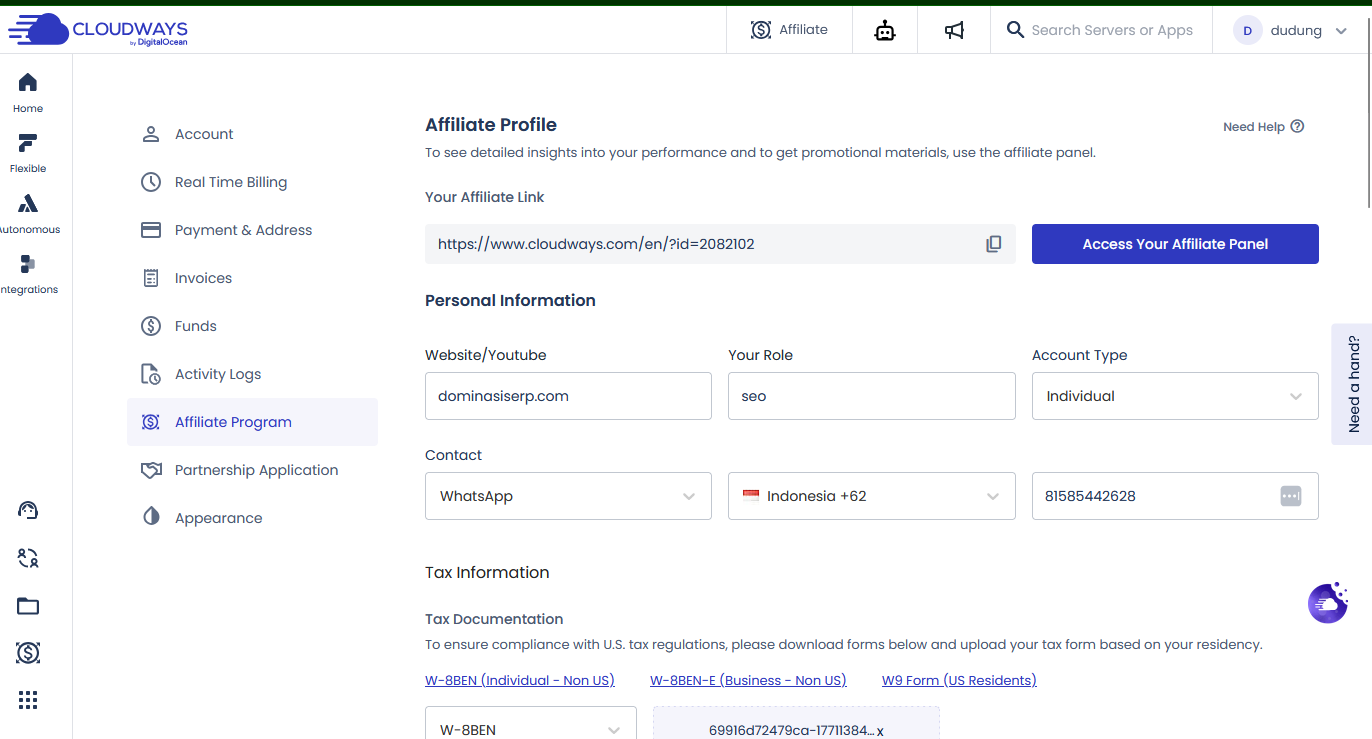Click the user avatar D
This screenshot has height=739, width=1372.
(x=1247, y=30)
